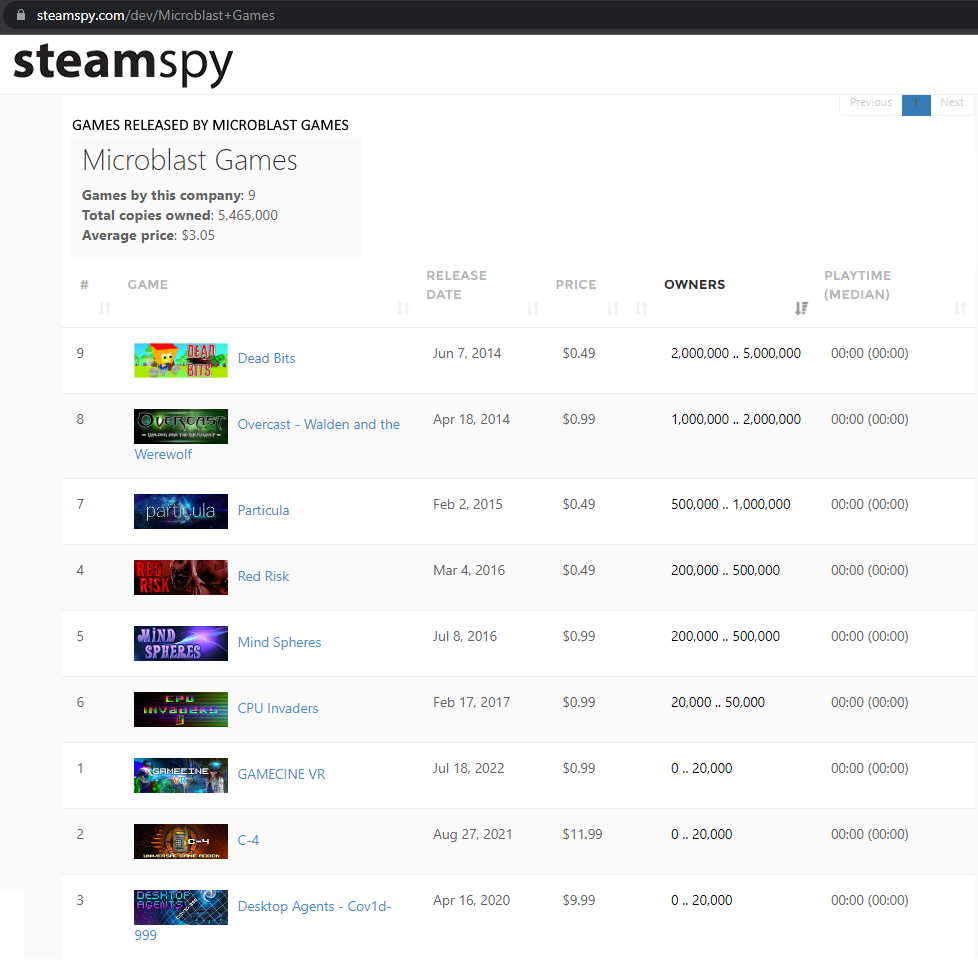978x964 pixels.
Task: Click the $11.99 price of C-4
Action: [x=583, y=835]
